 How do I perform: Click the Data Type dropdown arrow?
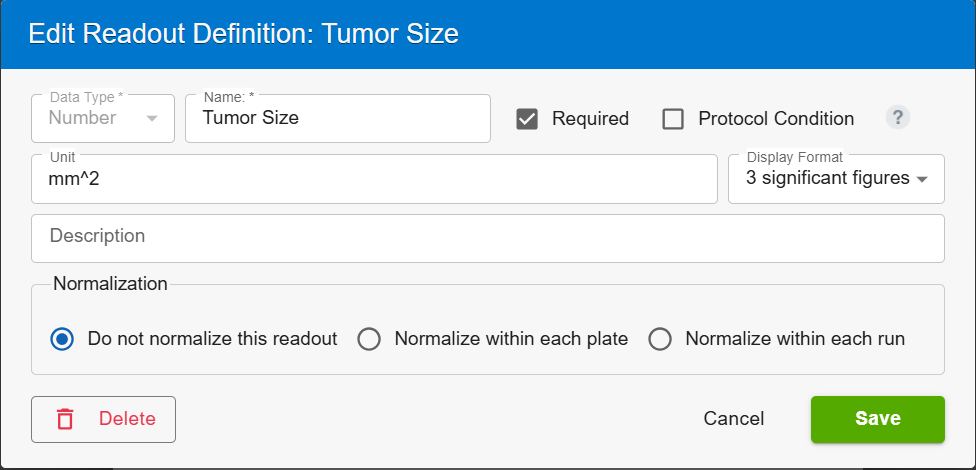[x=152, y=118]
